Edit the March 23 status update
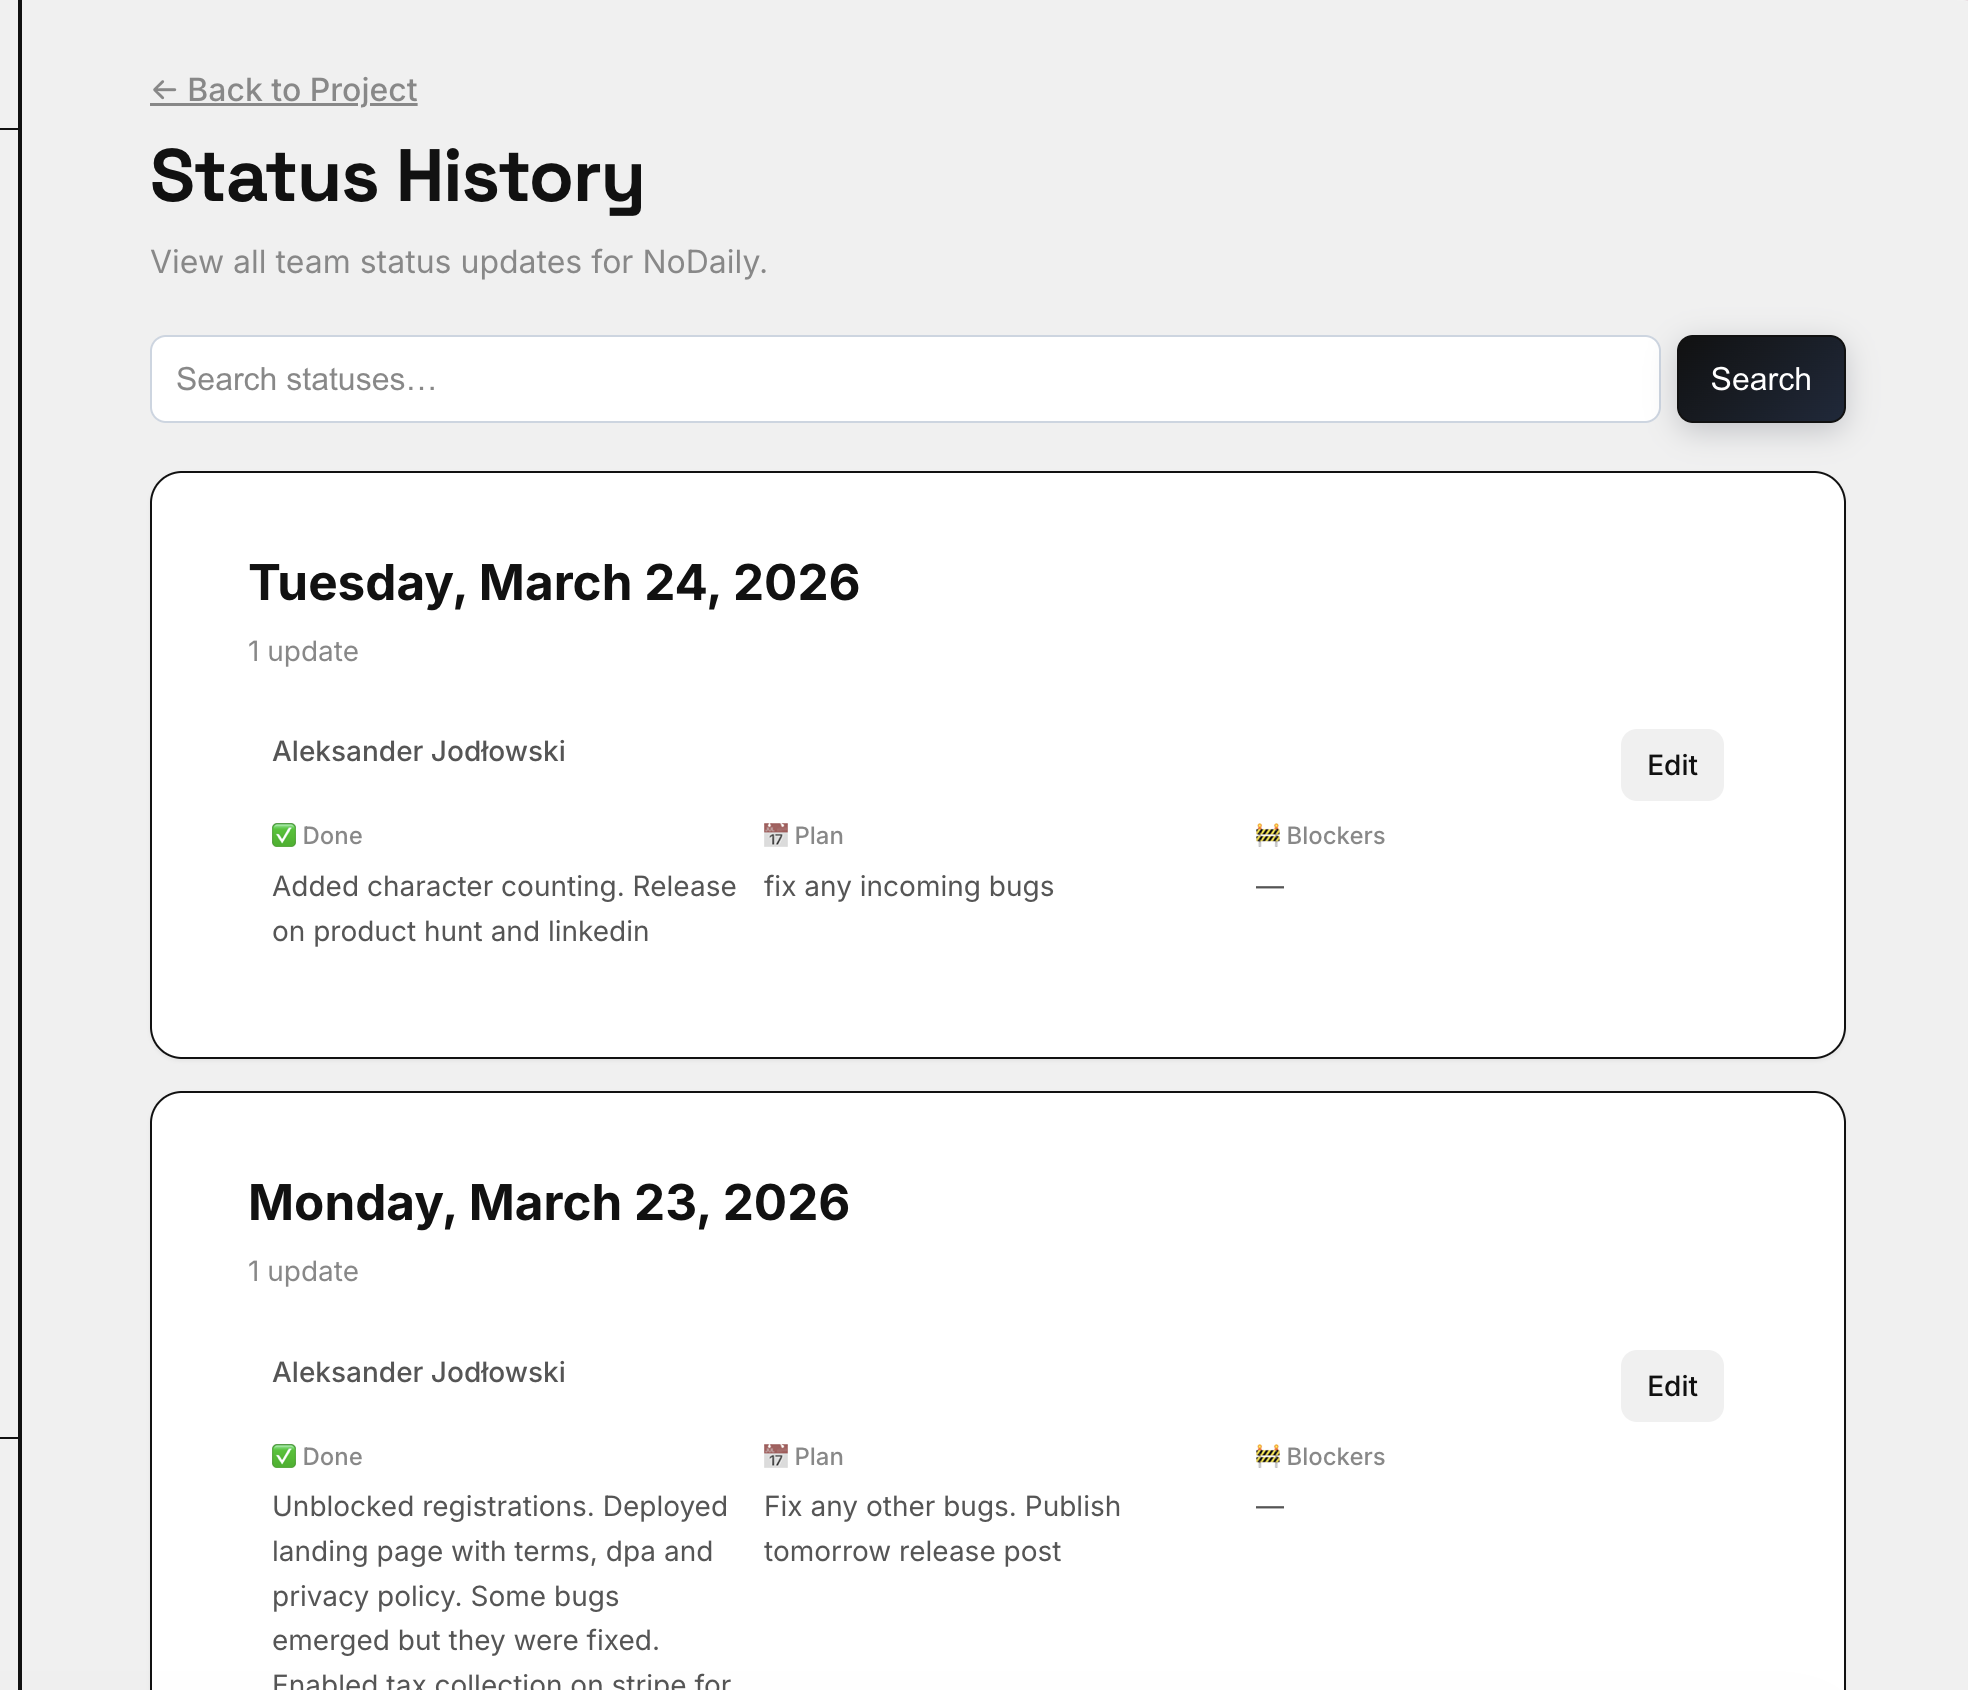This screenshot has height=1690, width=1968. (1672, 1386)
